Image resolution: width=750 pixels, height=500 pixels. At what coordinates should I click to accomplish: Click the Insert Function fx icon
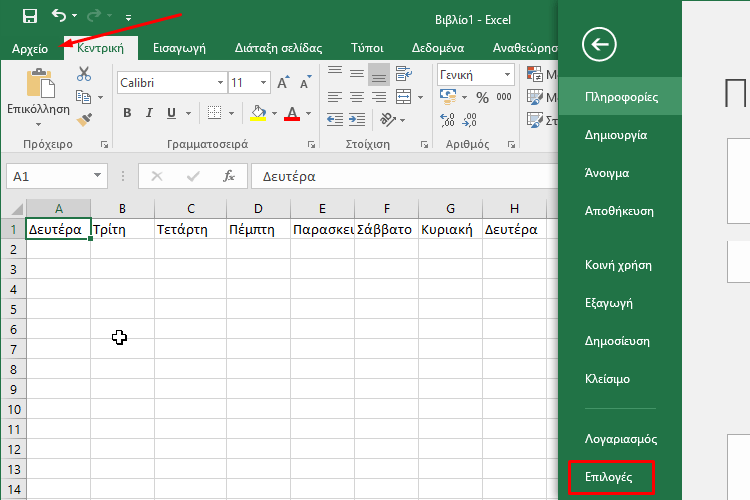tap(229, 176)
